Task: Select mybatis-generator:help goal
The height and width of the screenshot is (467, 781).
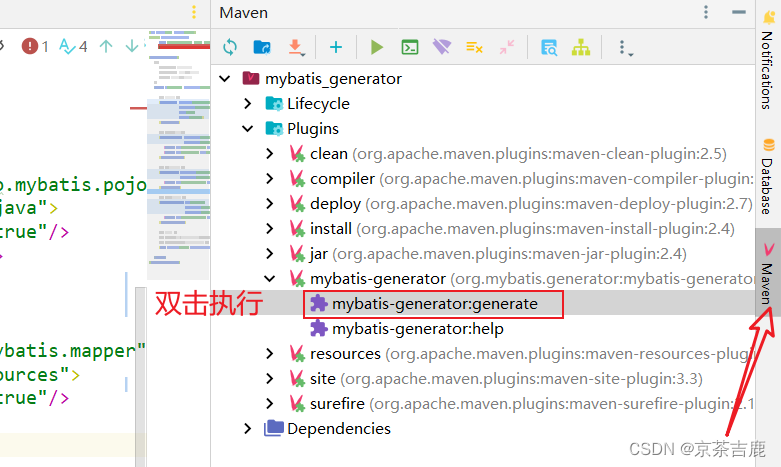Action: tap(417, 329)
